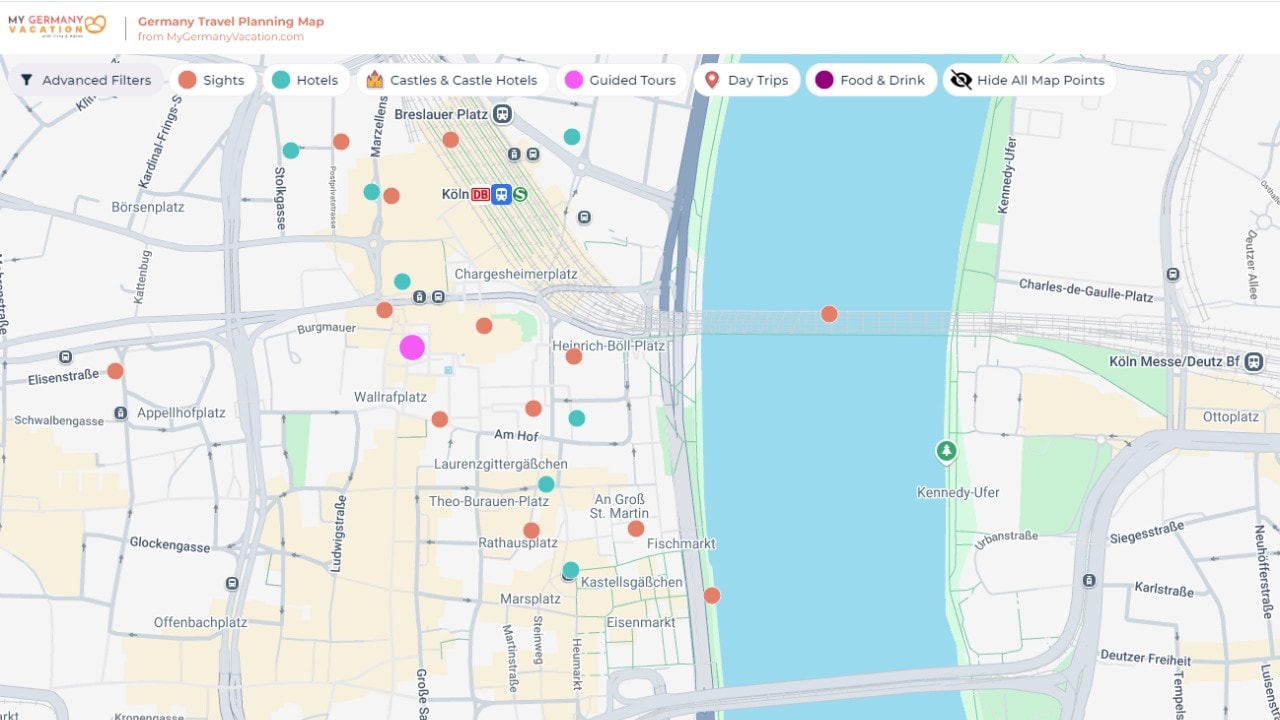Click the large magenta guided tour marker
This screenshot has width=1280, height=720.
point(412,347)
